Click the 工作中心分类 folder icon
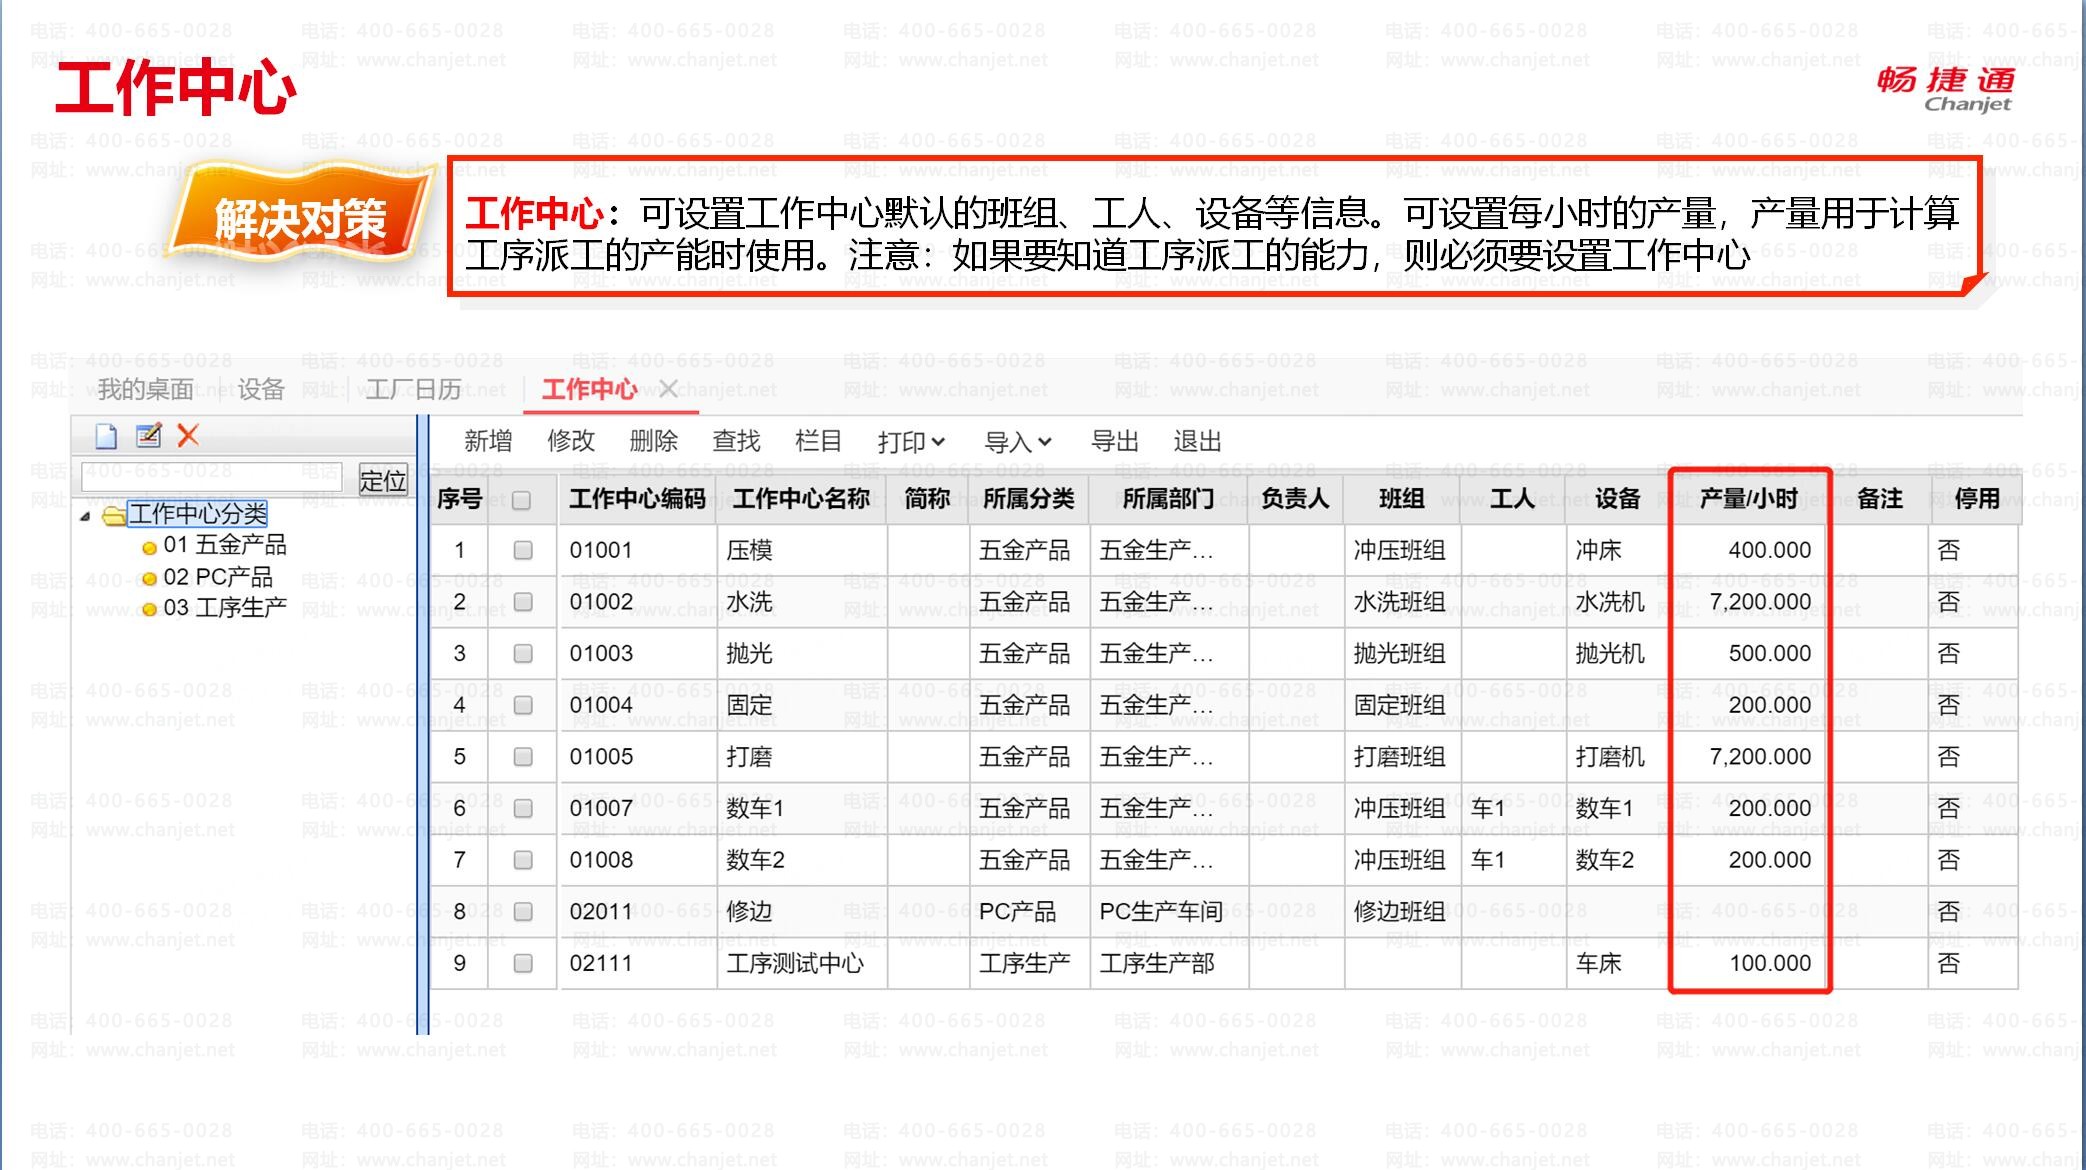Image resolution: width=2086 pixels, height=1170 pixels. tap(113, 515)
